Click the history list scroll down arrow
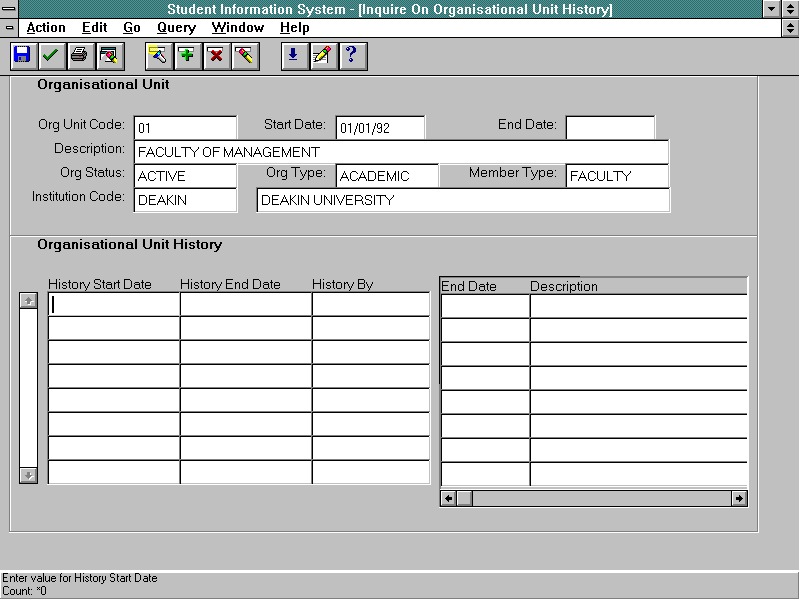This screenshot has height=599, width=799. click(29, 475)
